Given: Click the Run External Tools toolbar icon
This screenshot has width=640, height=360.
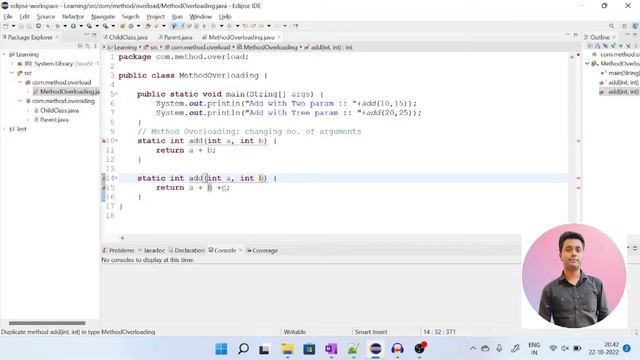Looking at the screenshot, I should pyautogui.click(x=105, y=26).
